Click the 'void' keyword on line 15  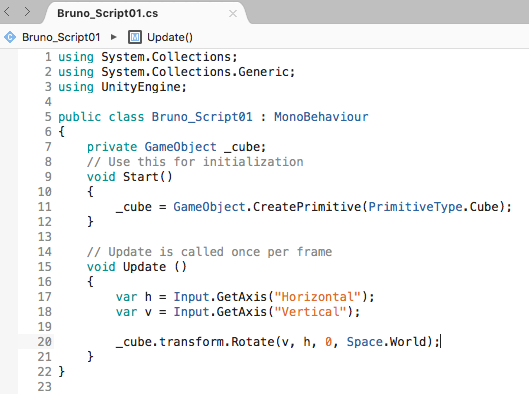click(101, 267)
